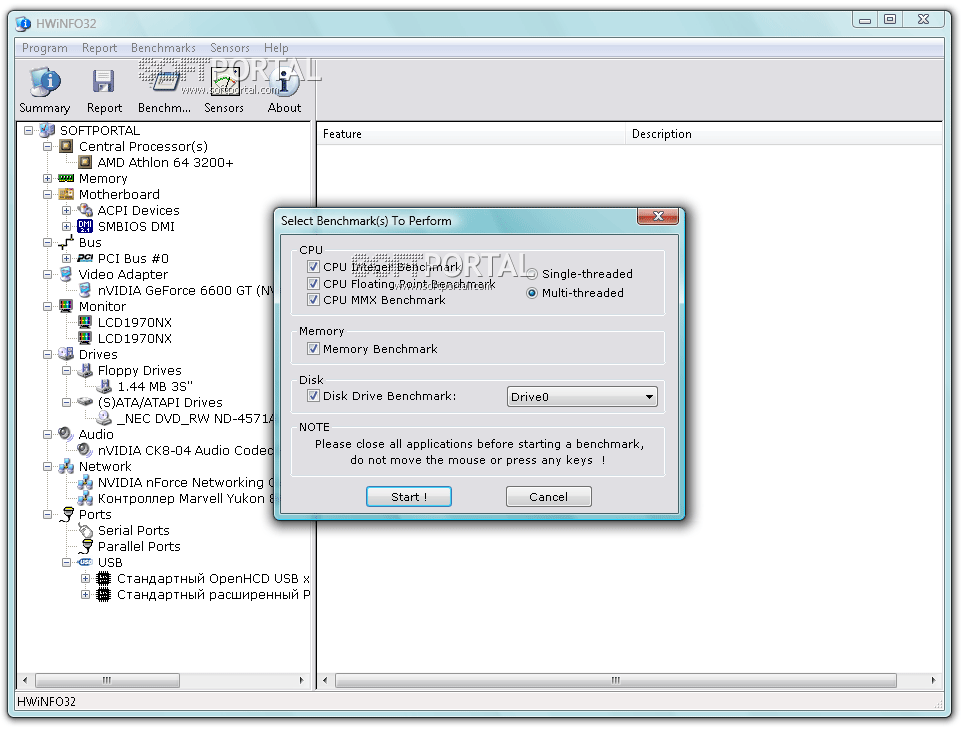Expand the Memory tree node
Screen dimensions: 964x731
click(47, 178)
